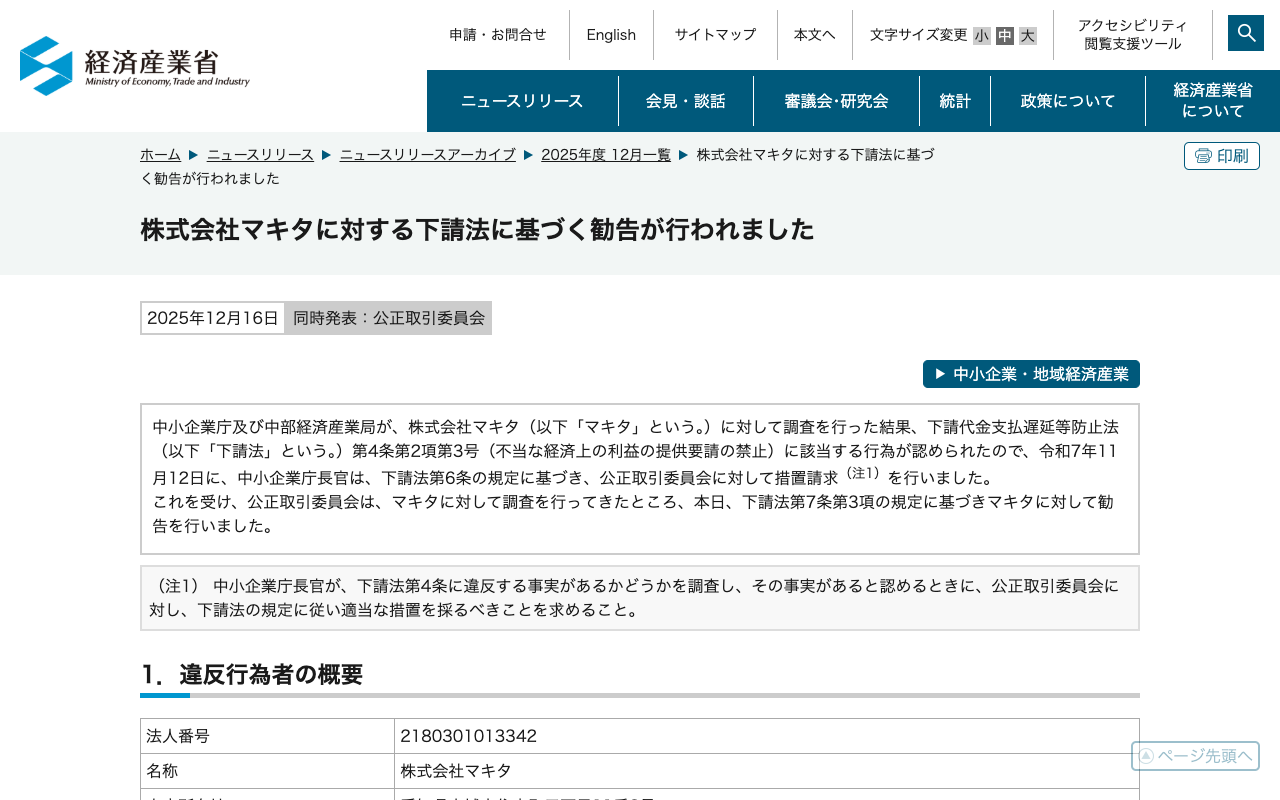Open the サイトマップ link
Image resolution: width=1280 pixels, height=800 pixels.
point(715,35)
